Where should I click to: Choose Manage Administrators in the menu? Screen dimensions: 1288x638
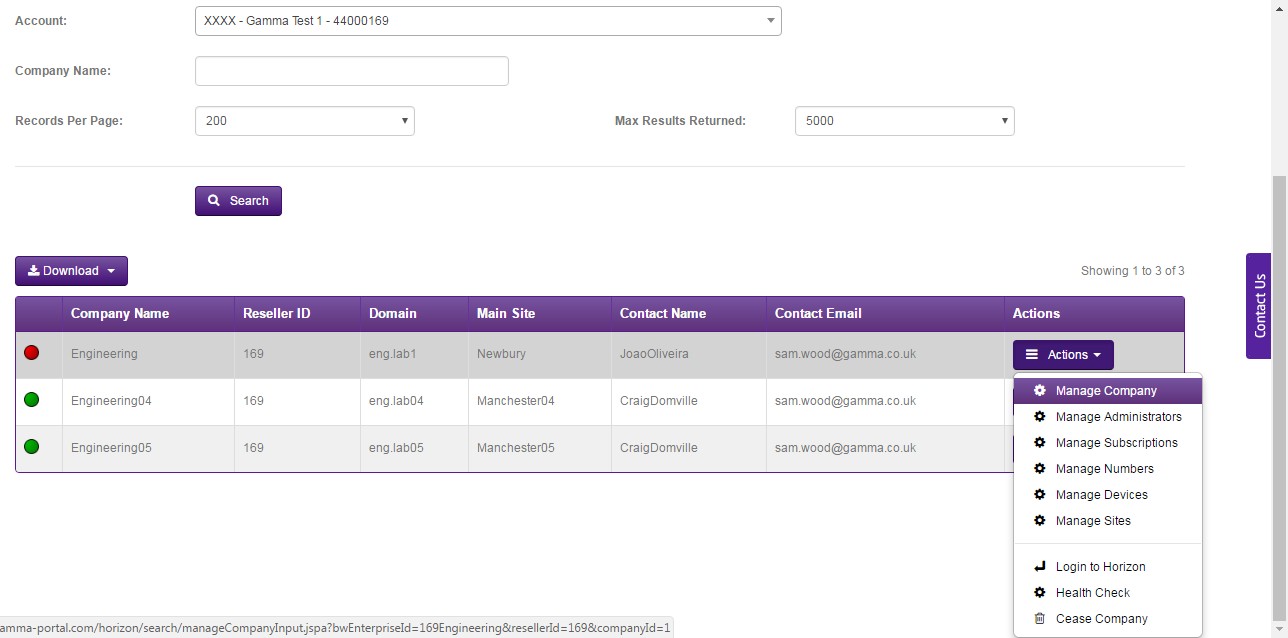1108,417
